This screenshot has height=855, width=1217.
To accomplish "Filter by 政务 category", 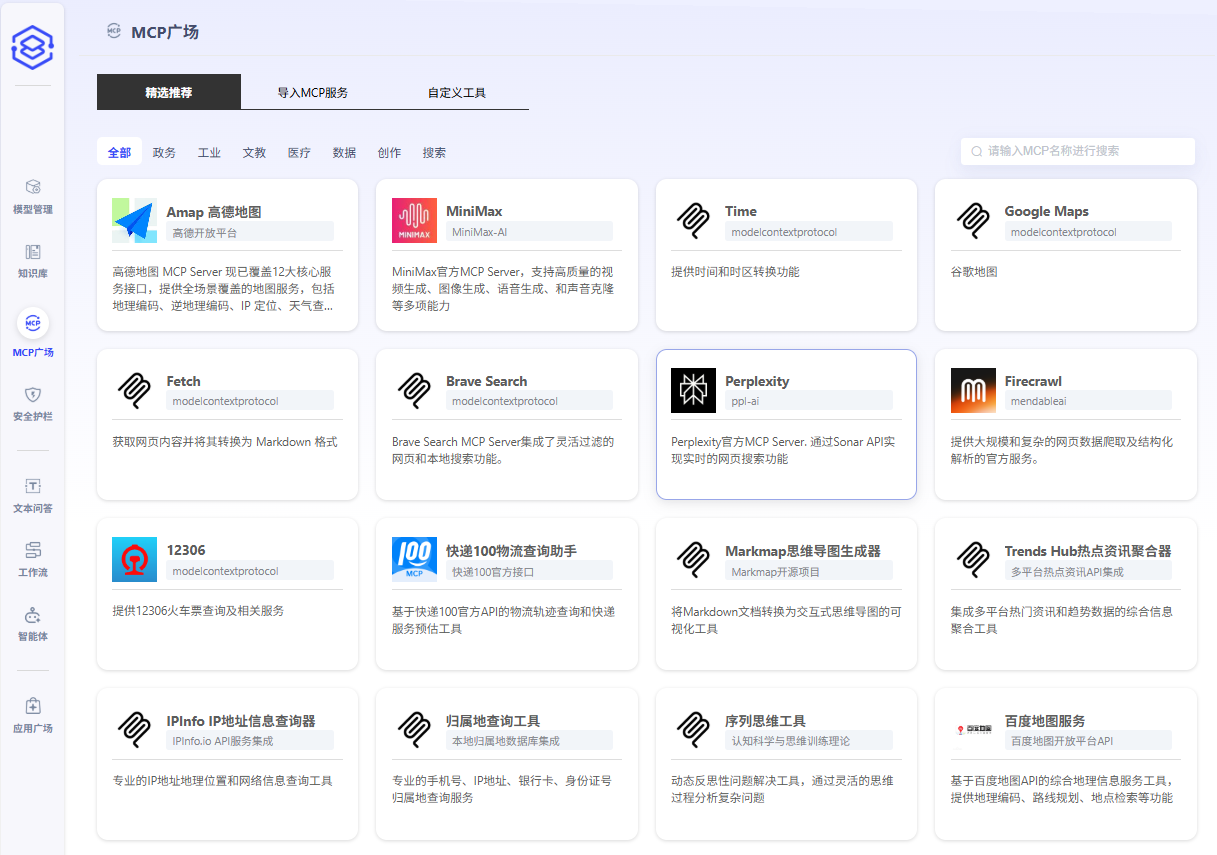I will point(164,153).
